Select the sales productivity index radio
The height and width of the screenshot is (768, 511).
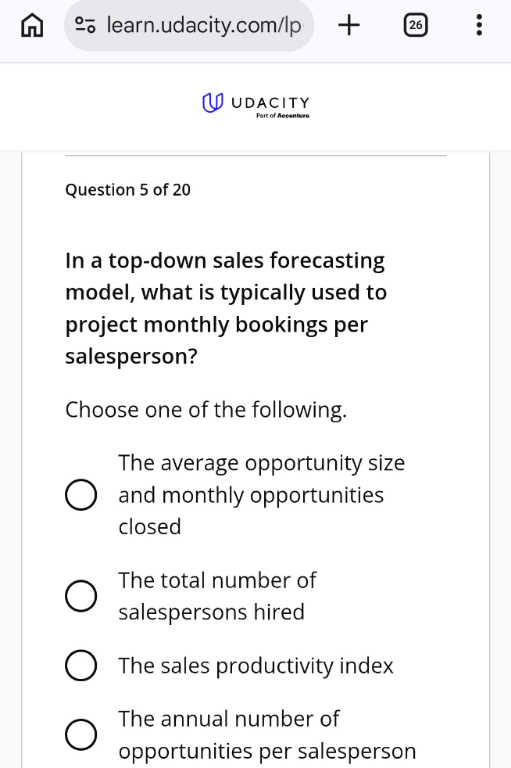click(x=81, y=666)
